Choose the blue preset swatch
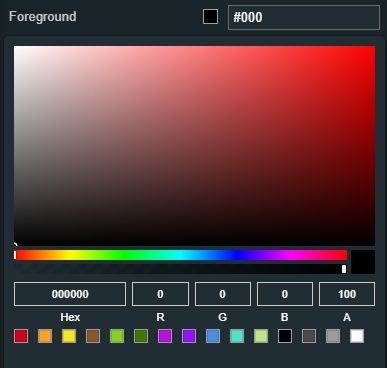 coord(213,336)
